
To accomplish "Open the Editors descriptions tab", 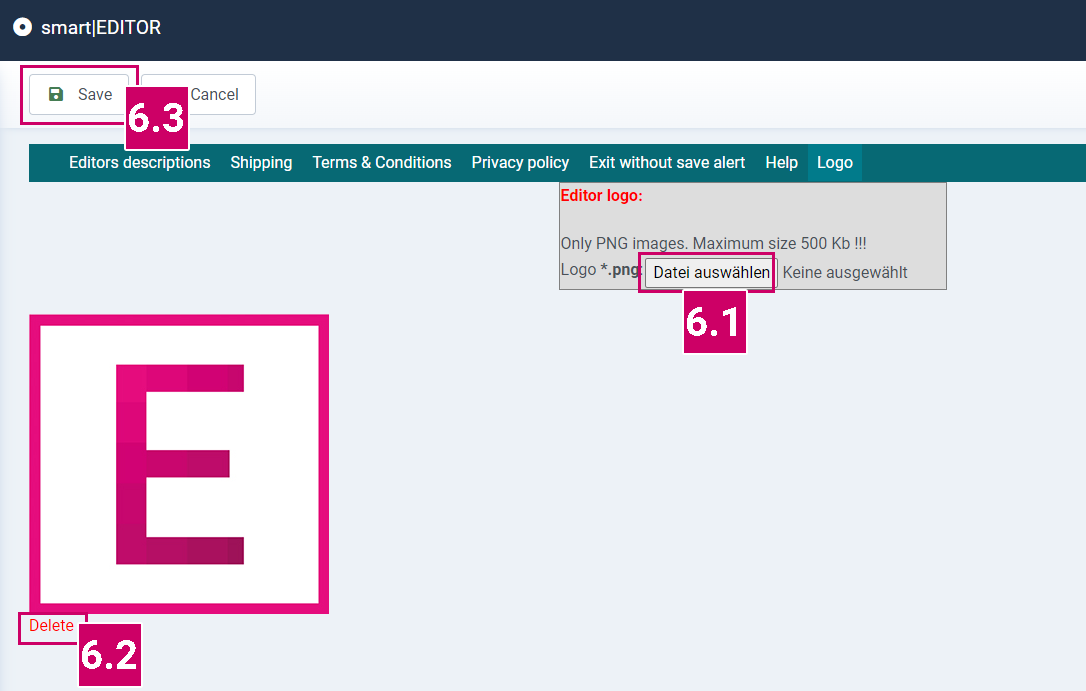I will pos(139,163).
